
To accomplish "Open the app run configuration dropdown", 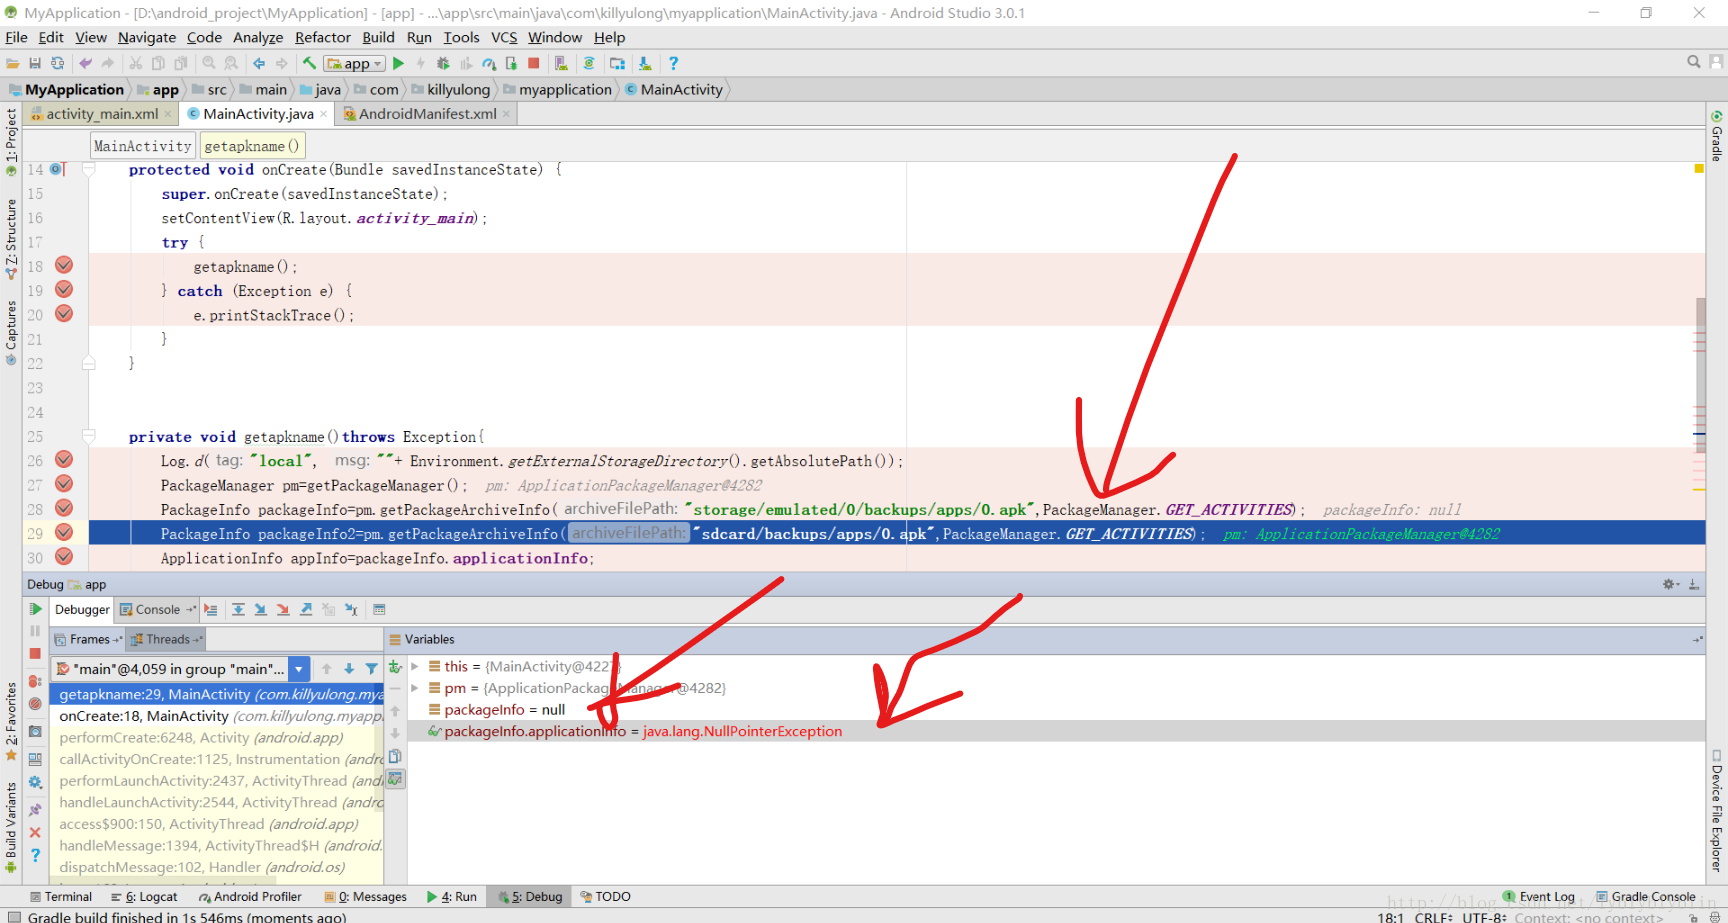I will 355,63.
